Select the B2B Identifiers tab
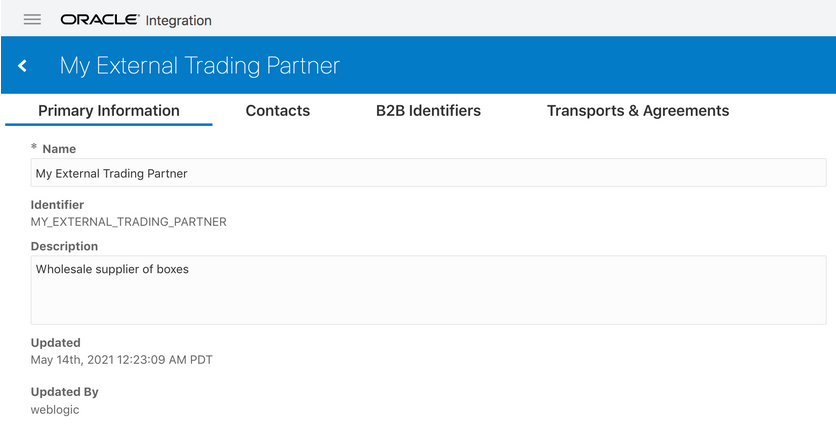The height and width of the screenshot is (425, 836). pos(428,111)
